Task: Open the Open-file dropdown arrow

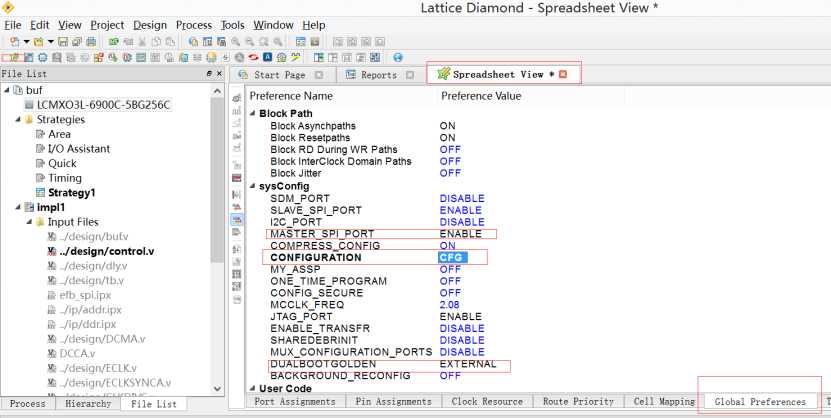Action: (x=50, y=42)
